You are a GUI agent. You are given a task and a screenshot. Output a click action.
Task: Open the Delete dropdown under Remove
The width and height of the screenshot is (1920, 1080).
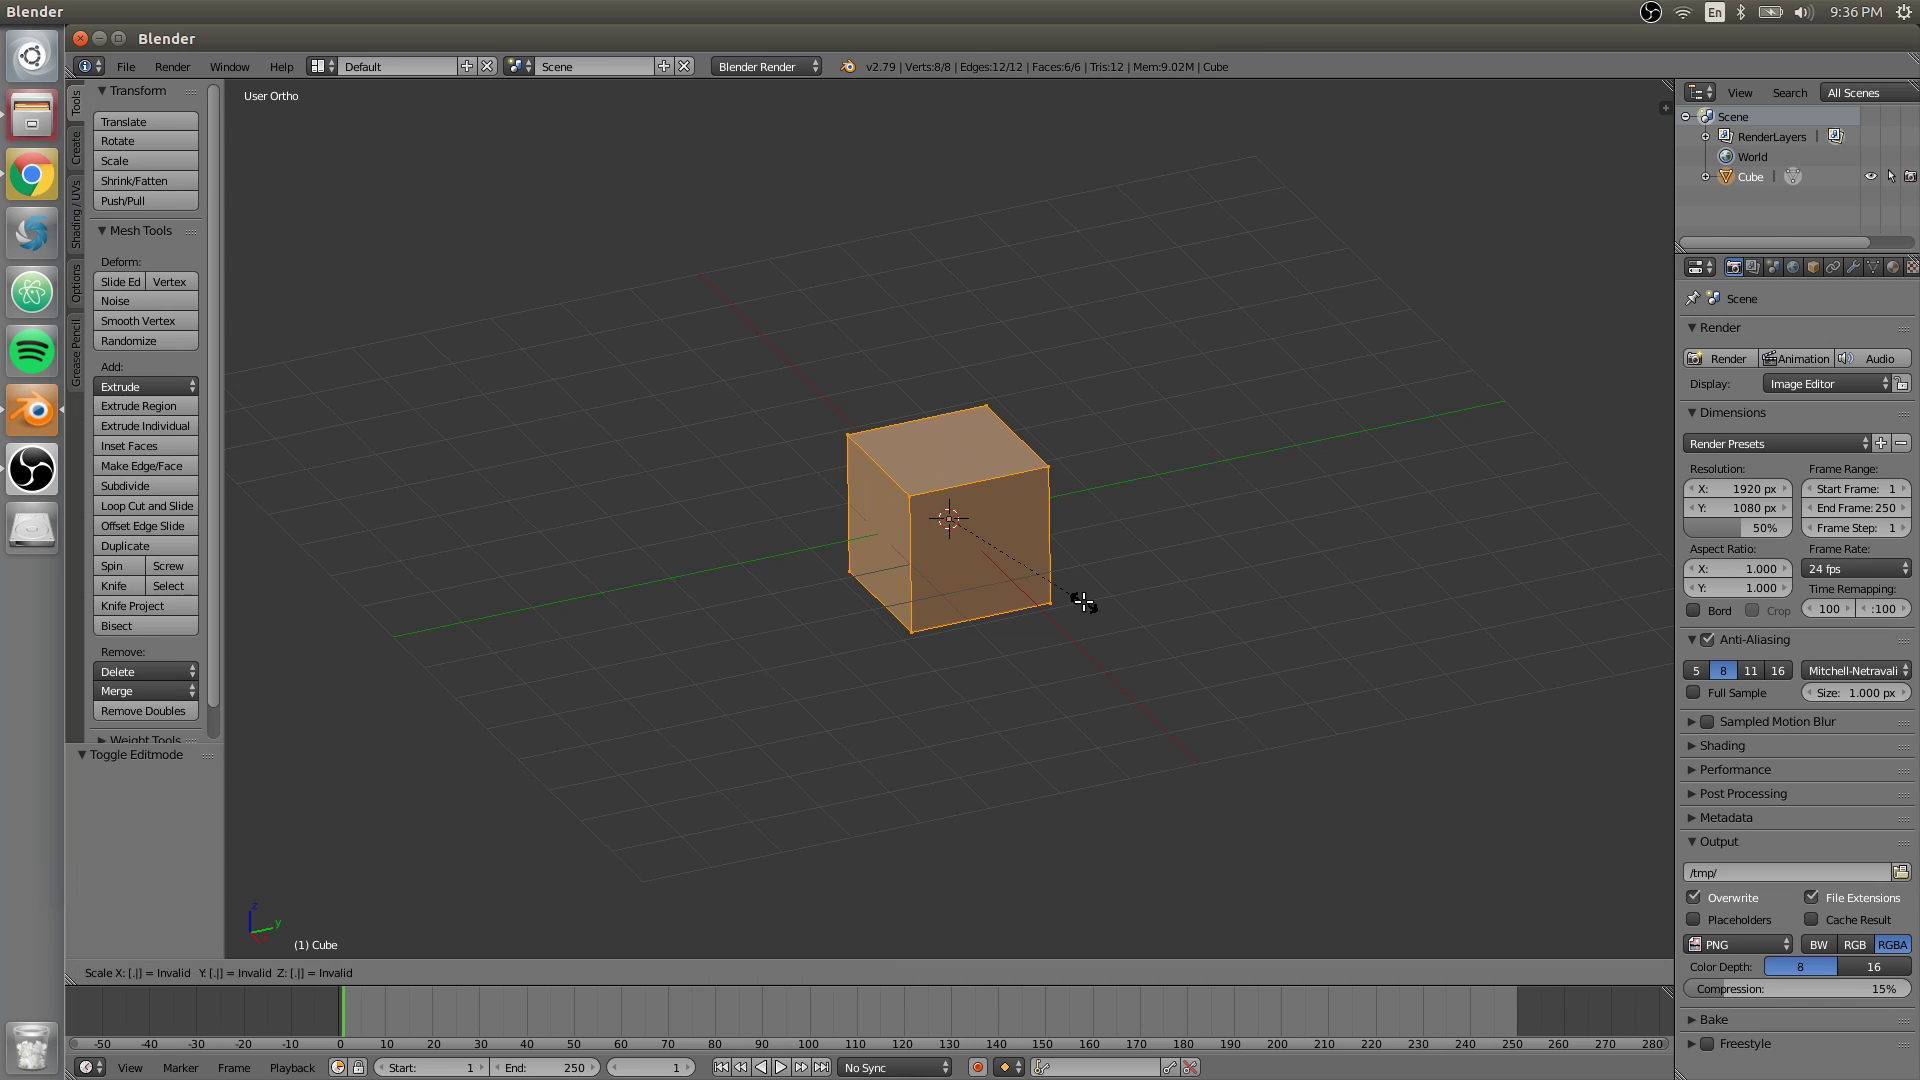tap(146, 671)
